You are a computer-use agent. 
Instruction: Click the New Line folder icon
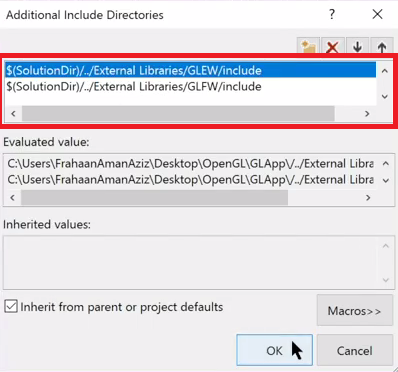click(x=308, y=46)
